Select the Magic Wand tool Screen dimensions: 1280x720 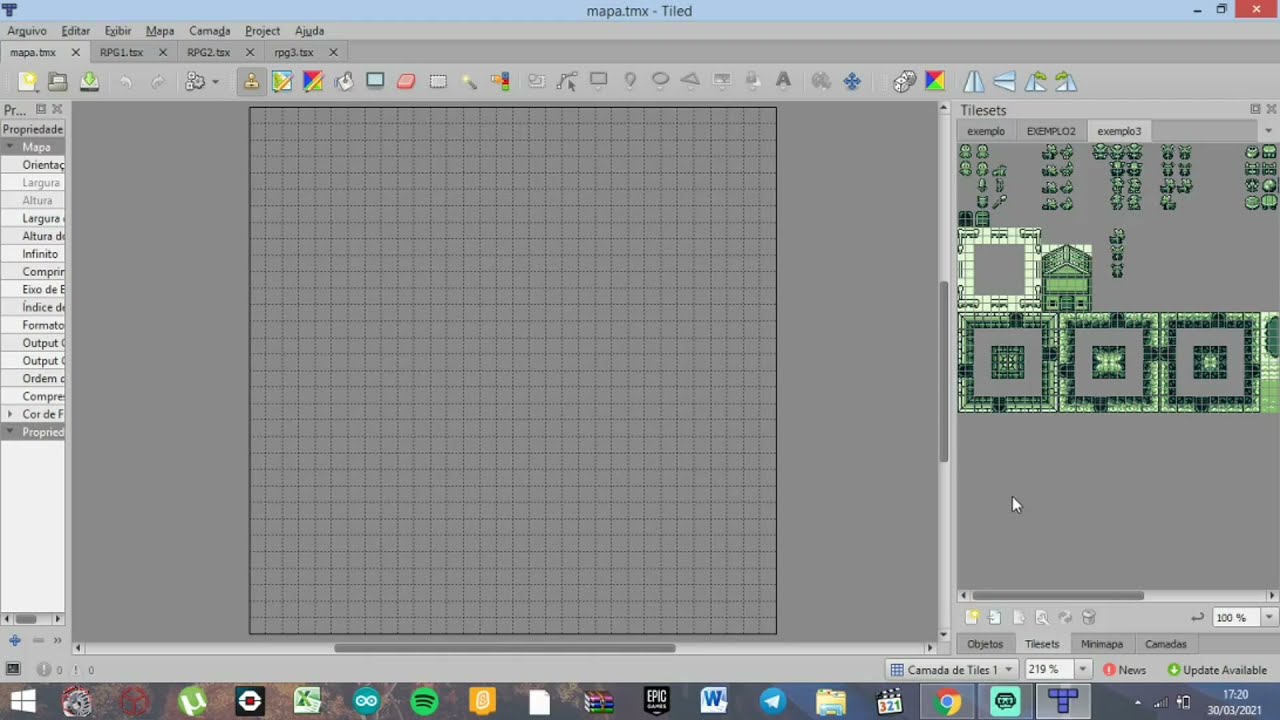(x=469, y=82)
